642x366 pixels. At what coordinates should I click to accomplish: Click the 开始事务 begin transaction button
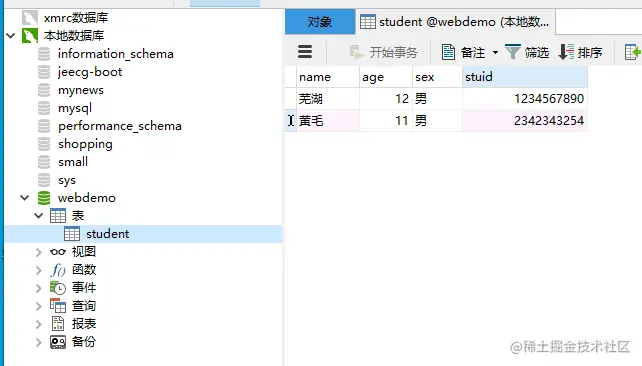[383, 52]
